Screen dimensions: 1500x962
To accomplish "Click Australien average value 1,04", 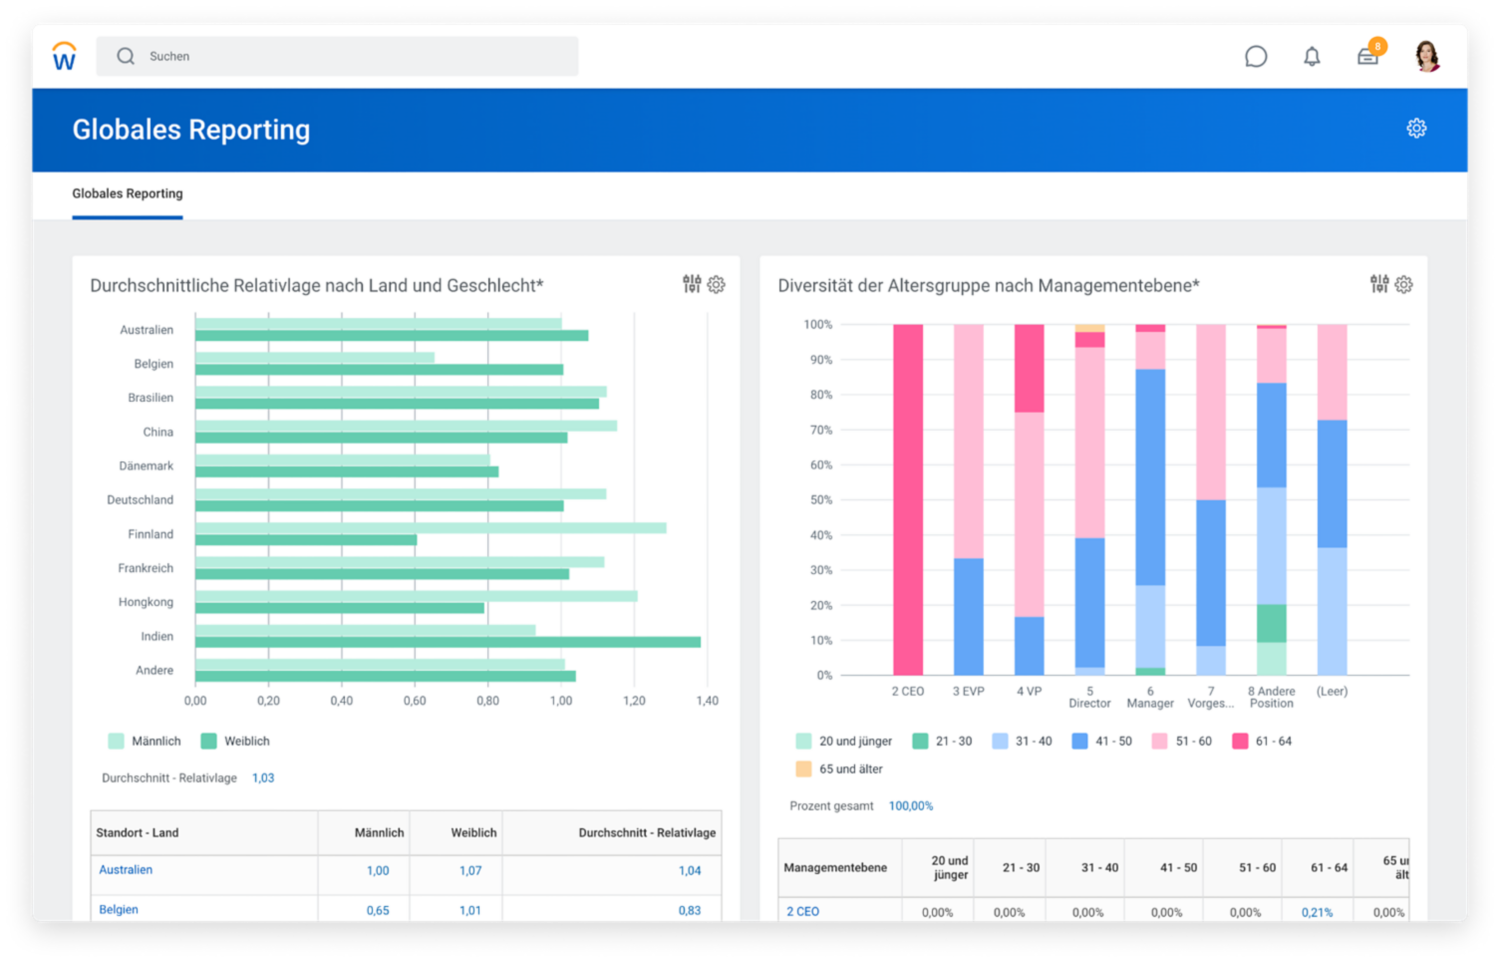I will [690, 871].
